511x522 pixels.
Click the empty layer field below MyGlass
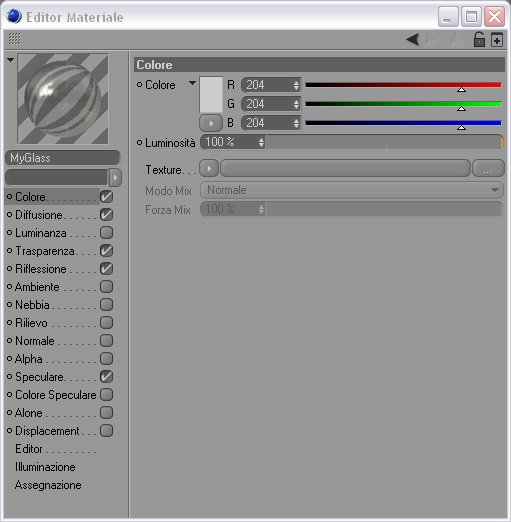[x=57, y=177]
